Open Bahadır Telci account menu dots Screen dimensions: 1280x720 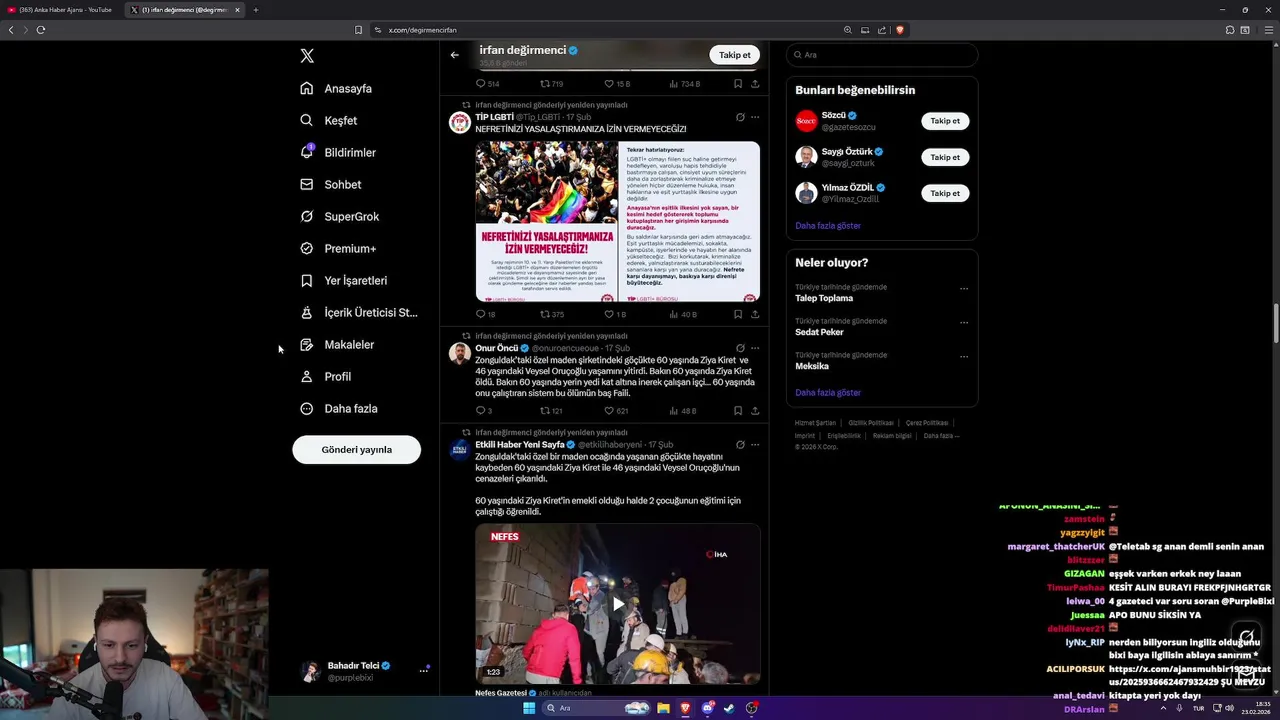coord(424,670)
